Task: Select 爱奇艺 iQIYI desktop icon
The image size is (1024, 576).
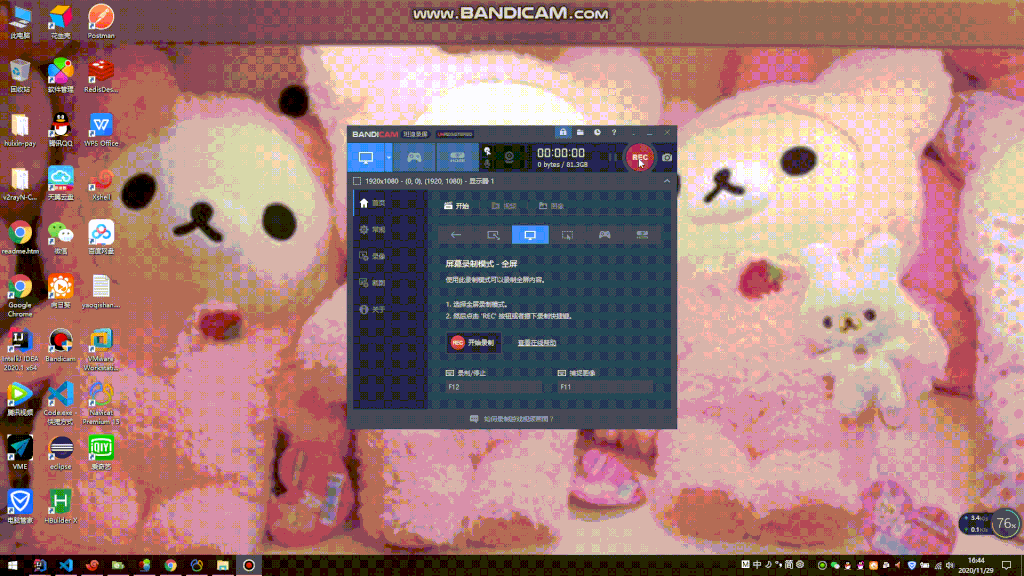Action: pyautogui.click(x=101, y=453)
